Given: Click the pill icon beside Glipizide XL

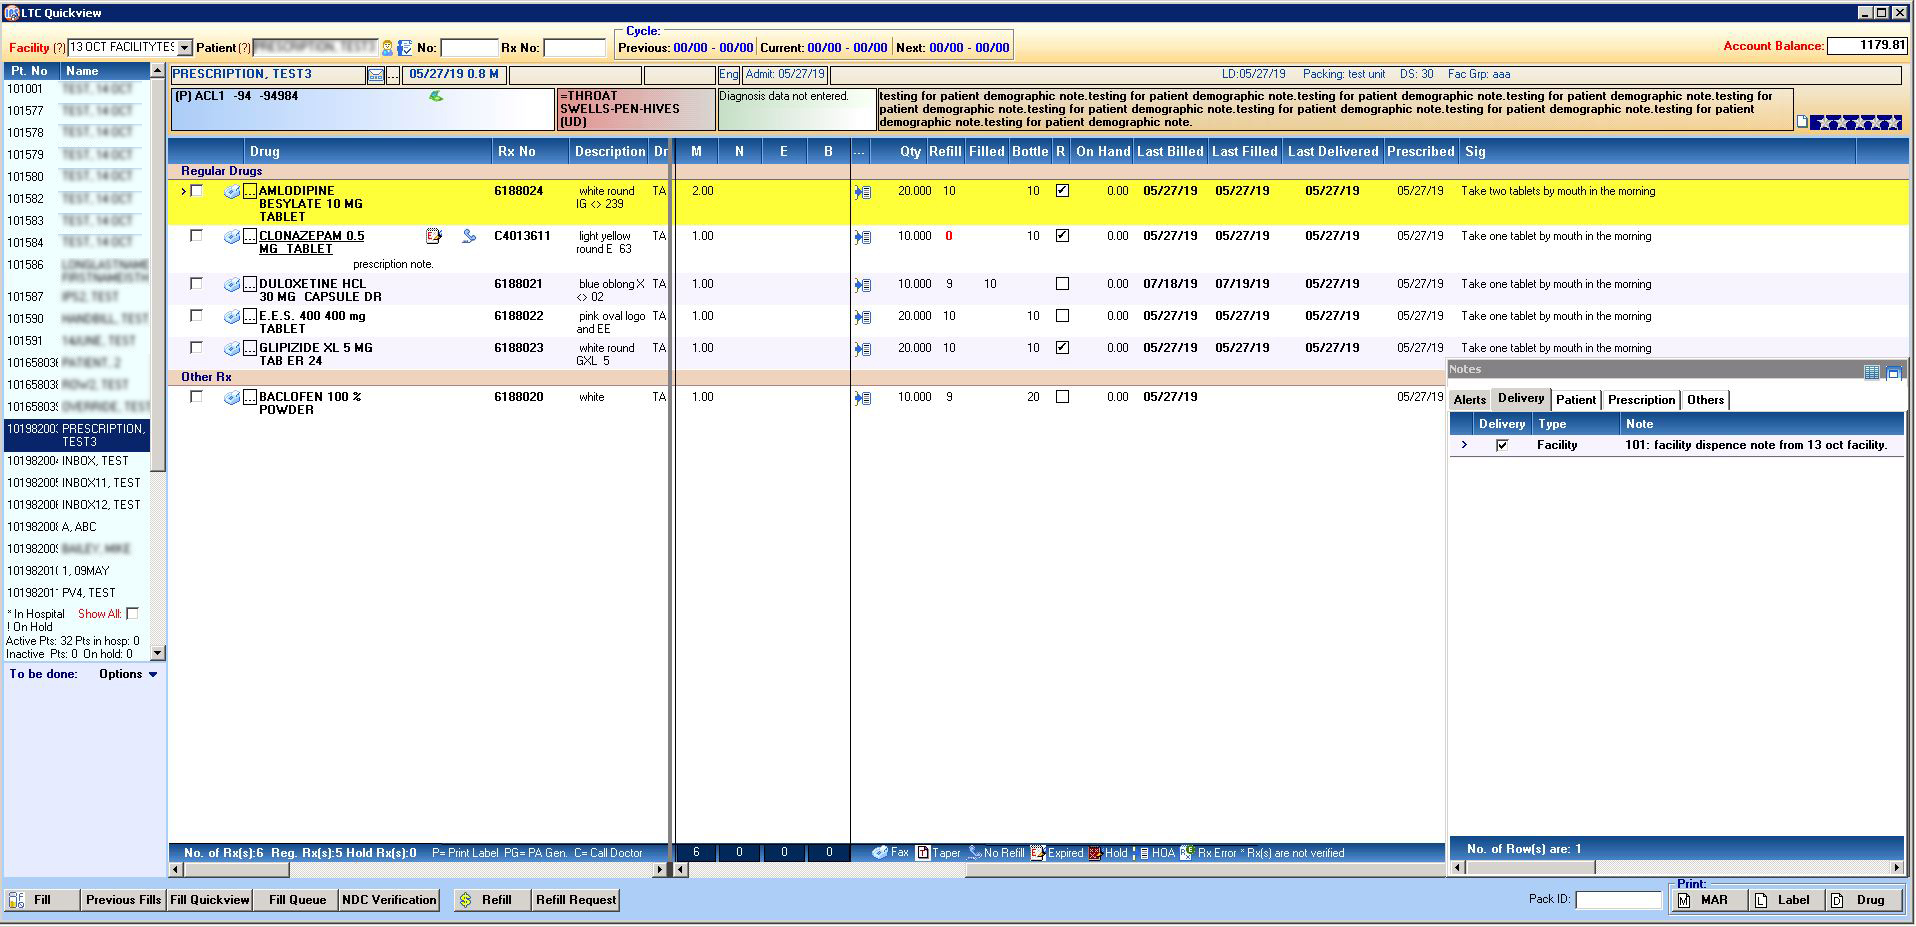Looking at the screenshot, I should 231,349.
